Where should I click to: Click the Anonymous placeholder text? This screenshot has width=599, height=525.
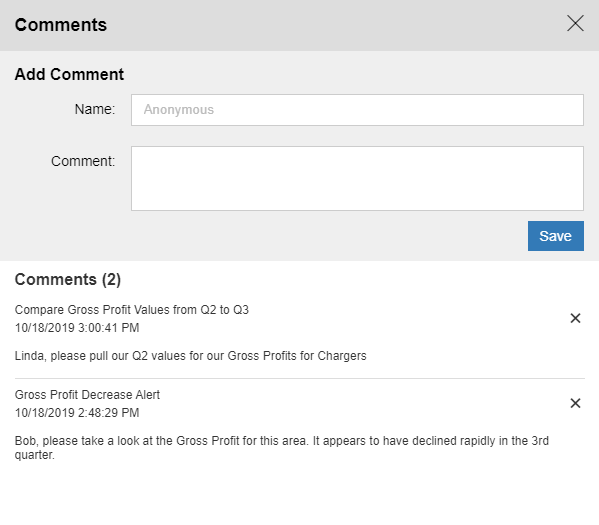(179, 110)
